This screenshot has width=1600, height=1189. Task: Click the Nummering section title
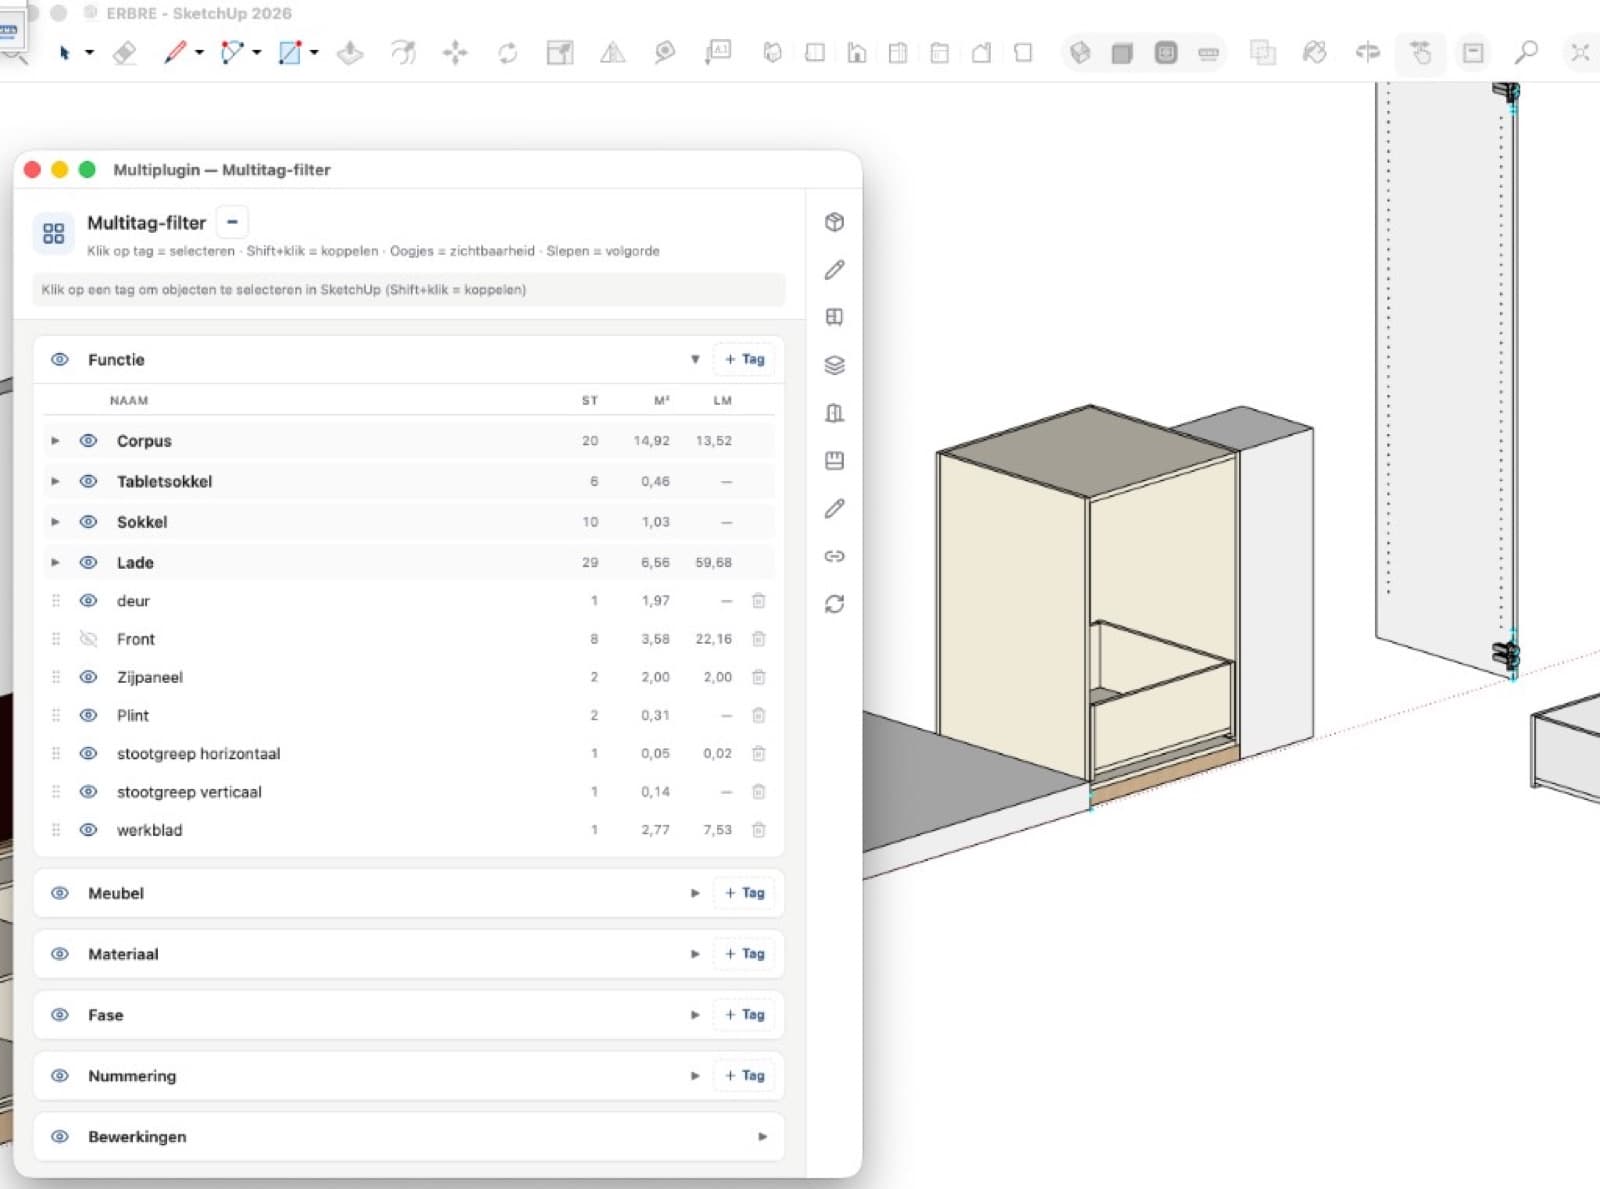point(132,1076)
